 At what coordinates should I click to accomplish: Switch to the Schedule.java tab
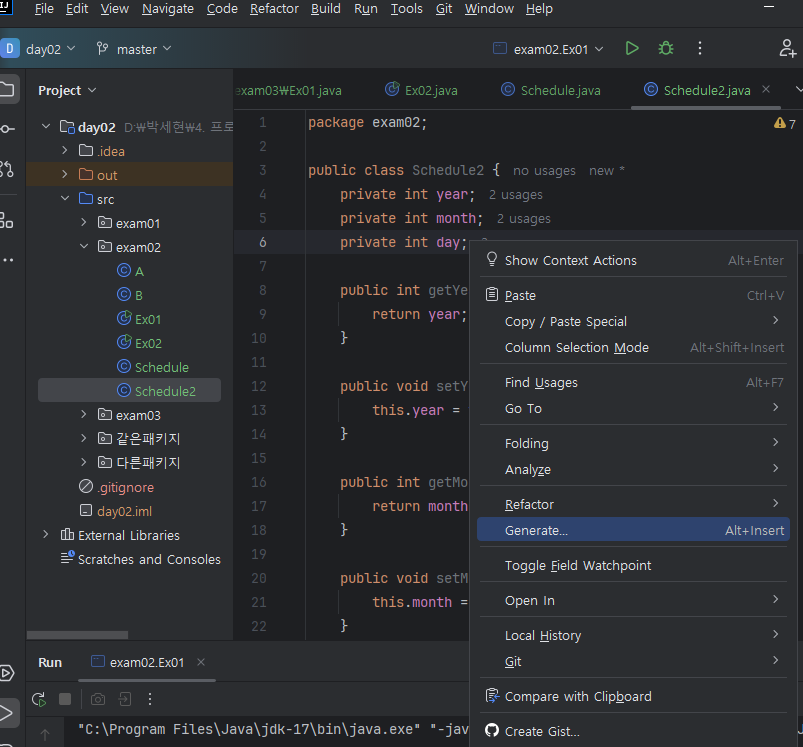551,90
